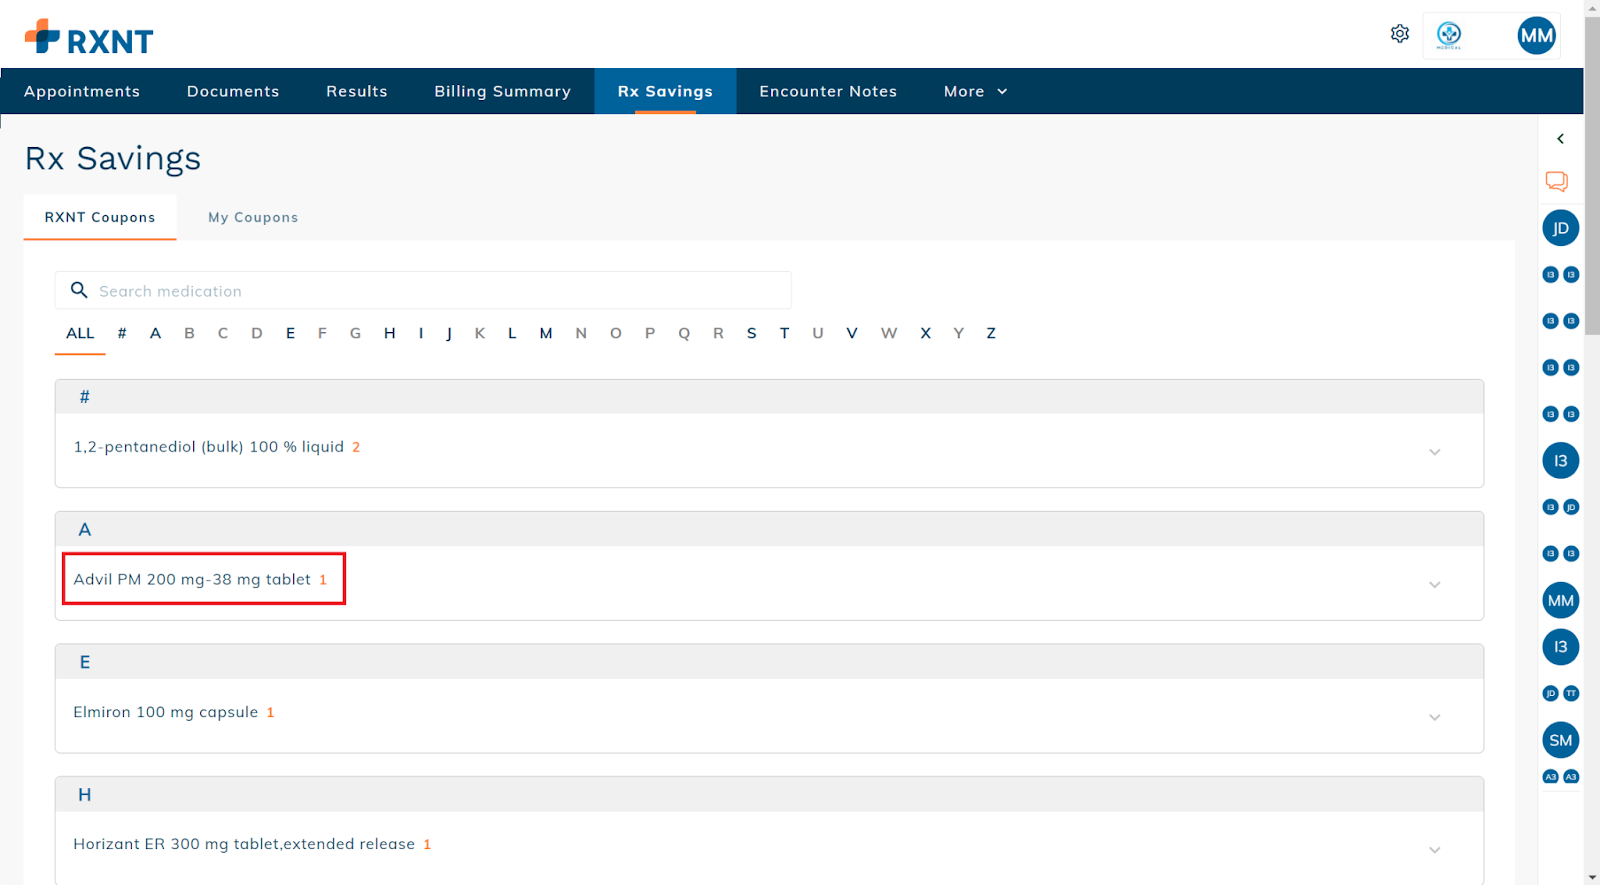The height and width of the screenshot is (885, 1600).
Task: Open the Encounter Notes tab
Action: click(828, 91)
